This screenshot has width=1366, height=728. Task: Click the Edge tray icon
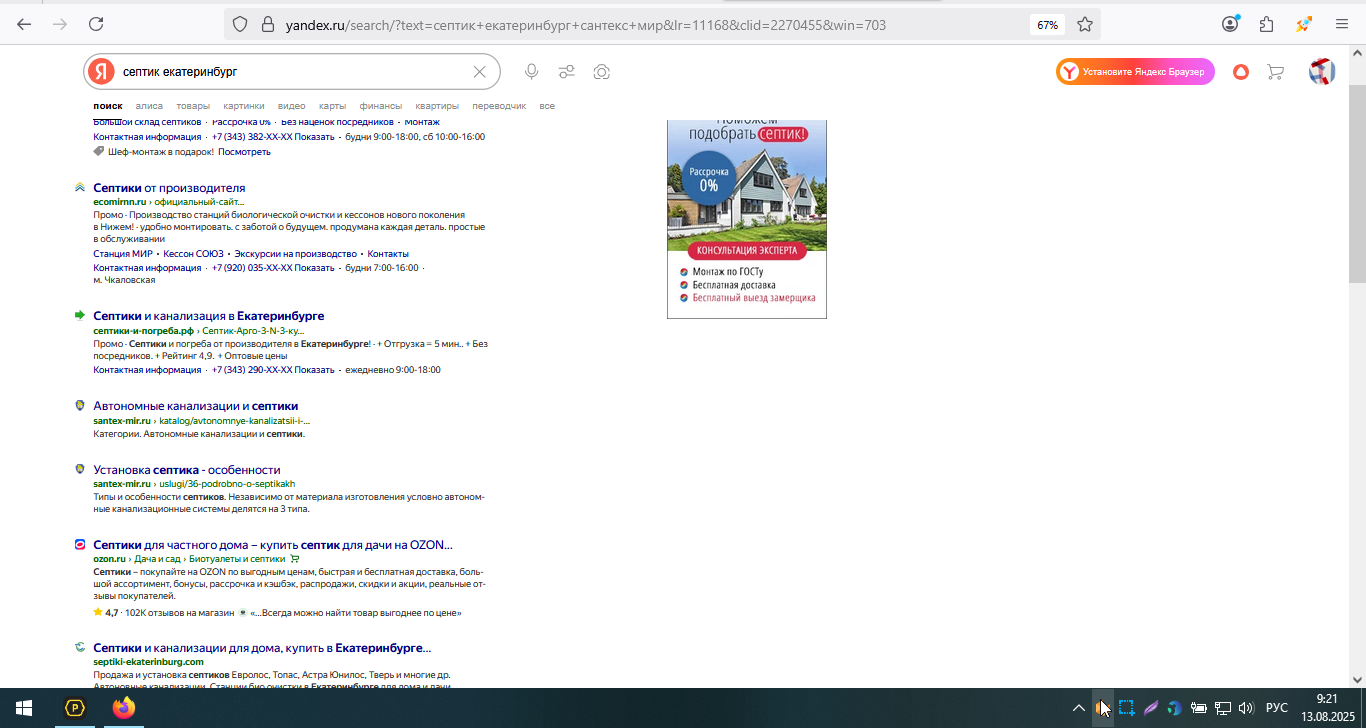[1174, 708]
